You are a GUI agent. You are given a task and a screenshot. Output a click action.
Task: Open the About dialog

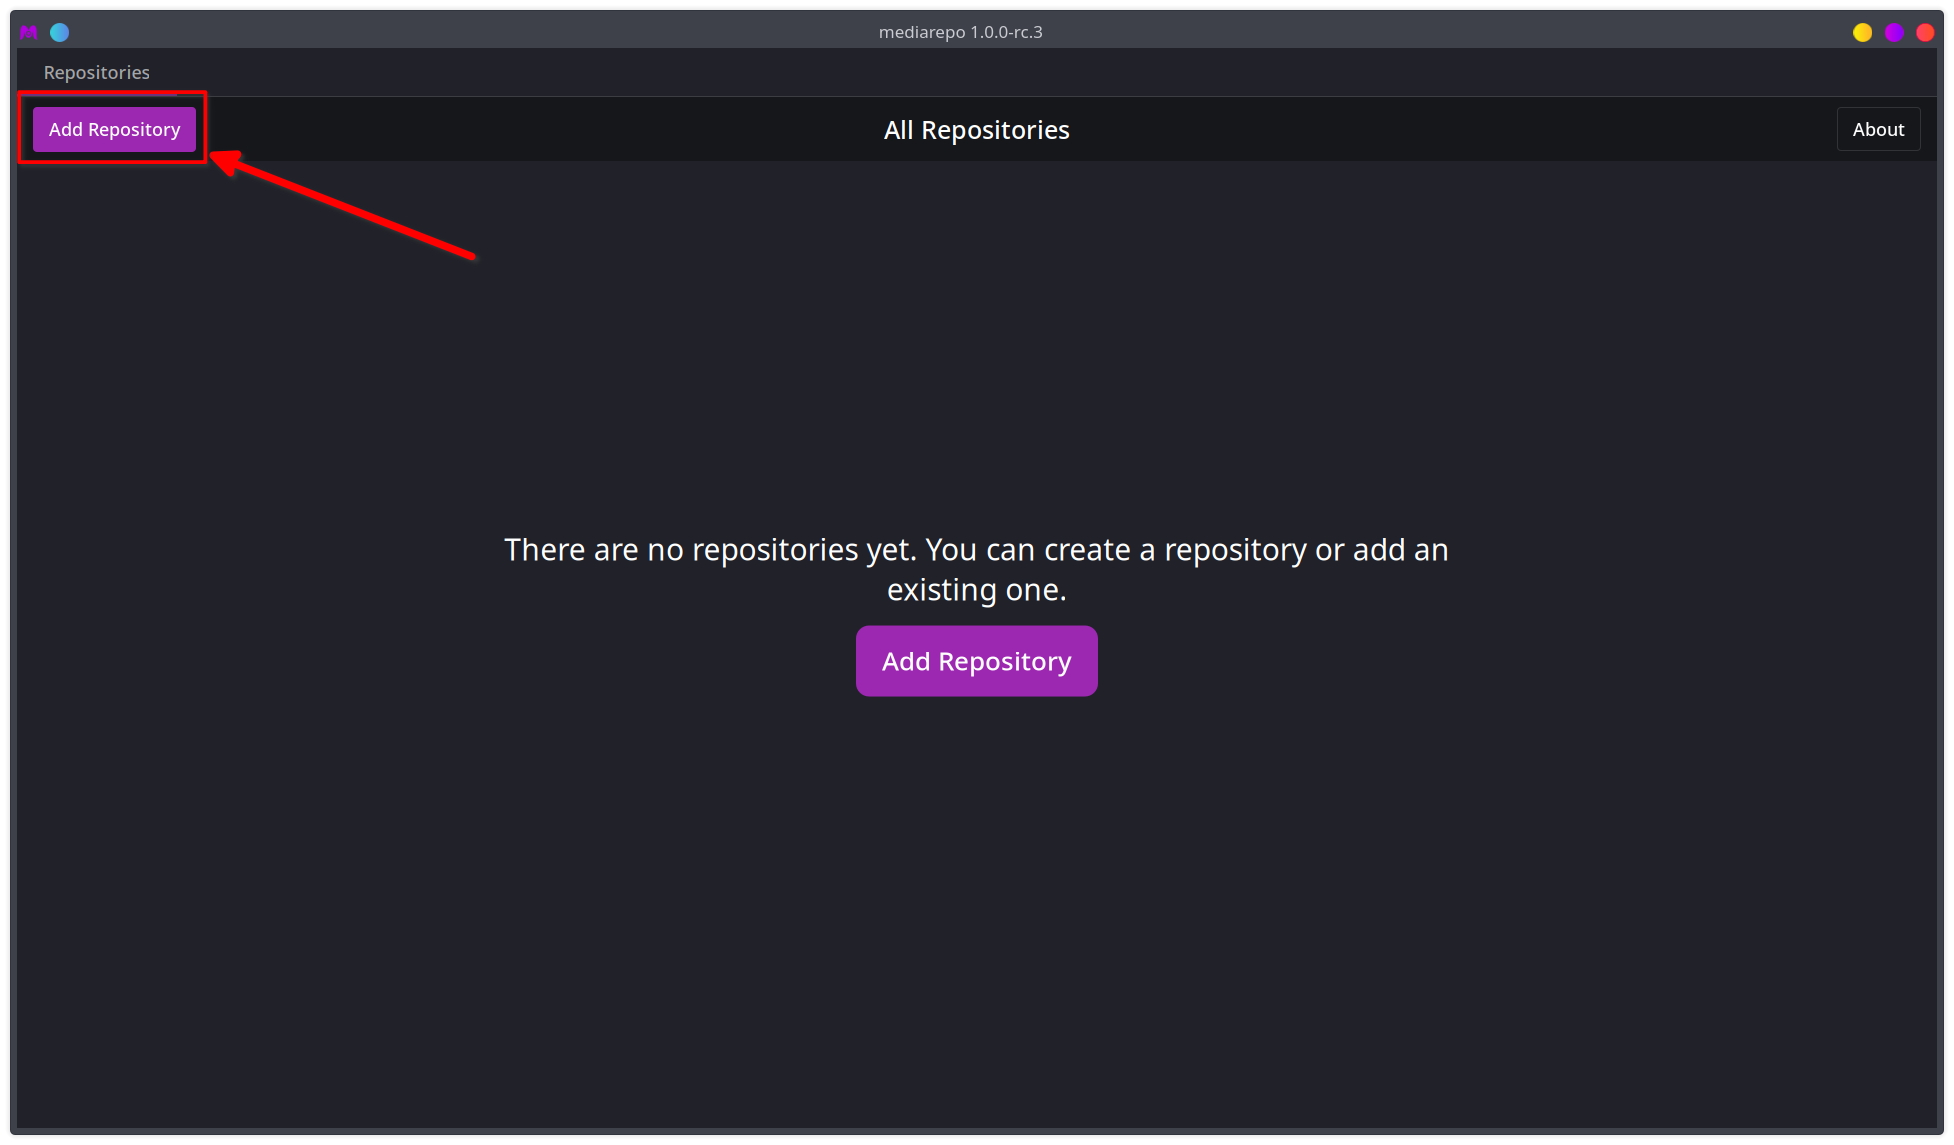point(1878,129)
